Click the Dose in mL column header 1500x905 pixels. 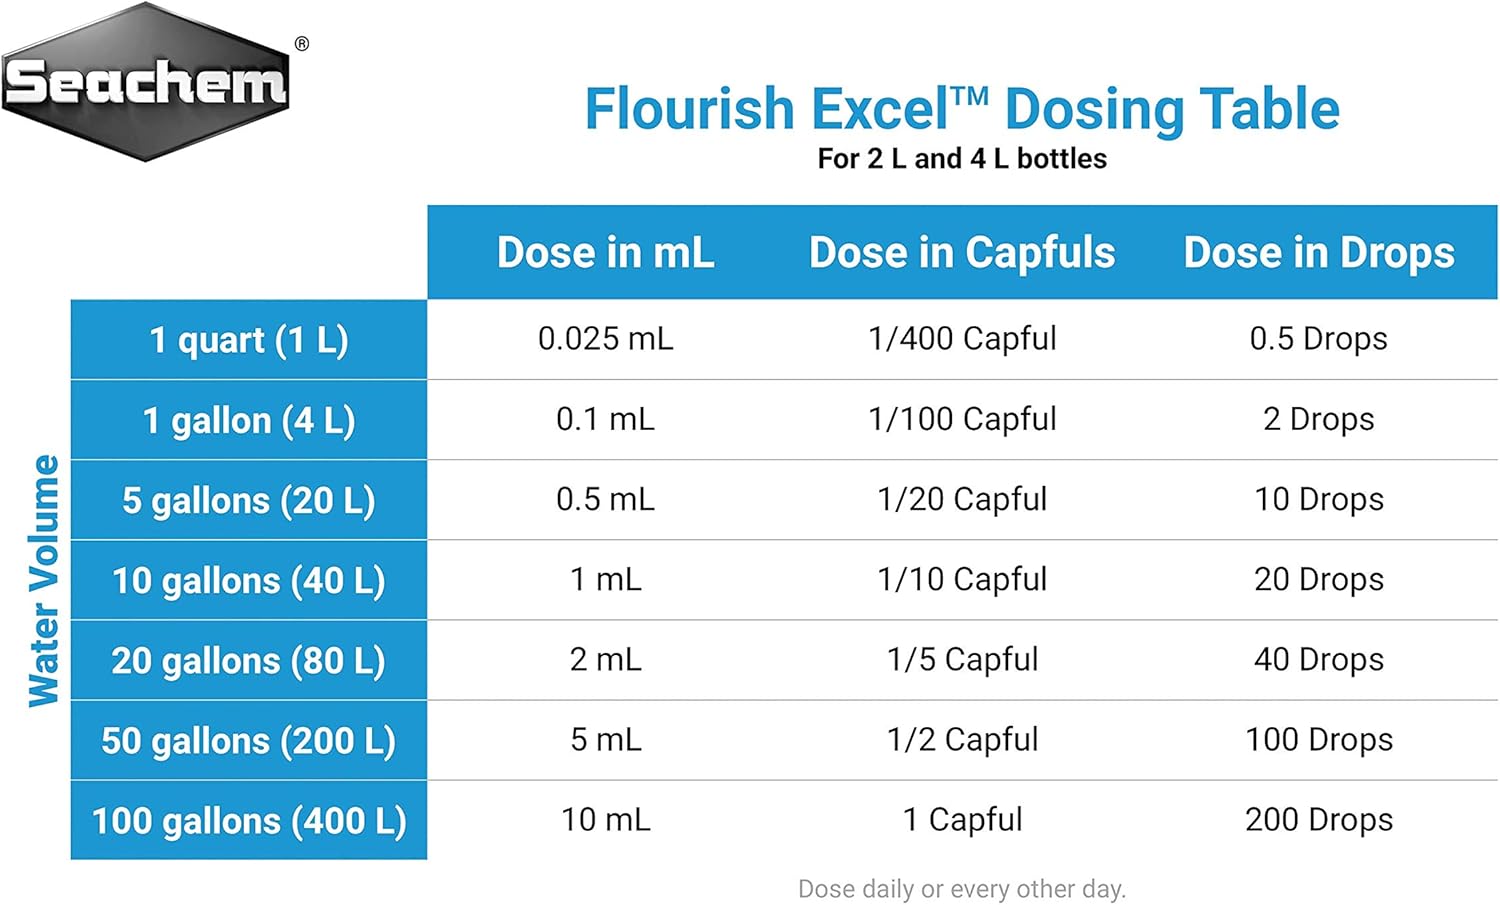click(x=606, y=252)
